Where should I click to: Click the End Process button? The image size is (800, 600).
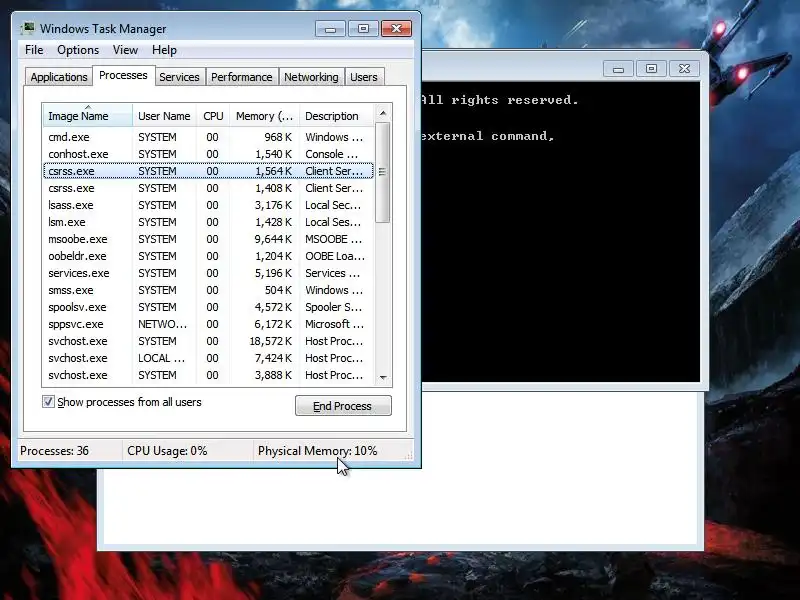[343, 406]
